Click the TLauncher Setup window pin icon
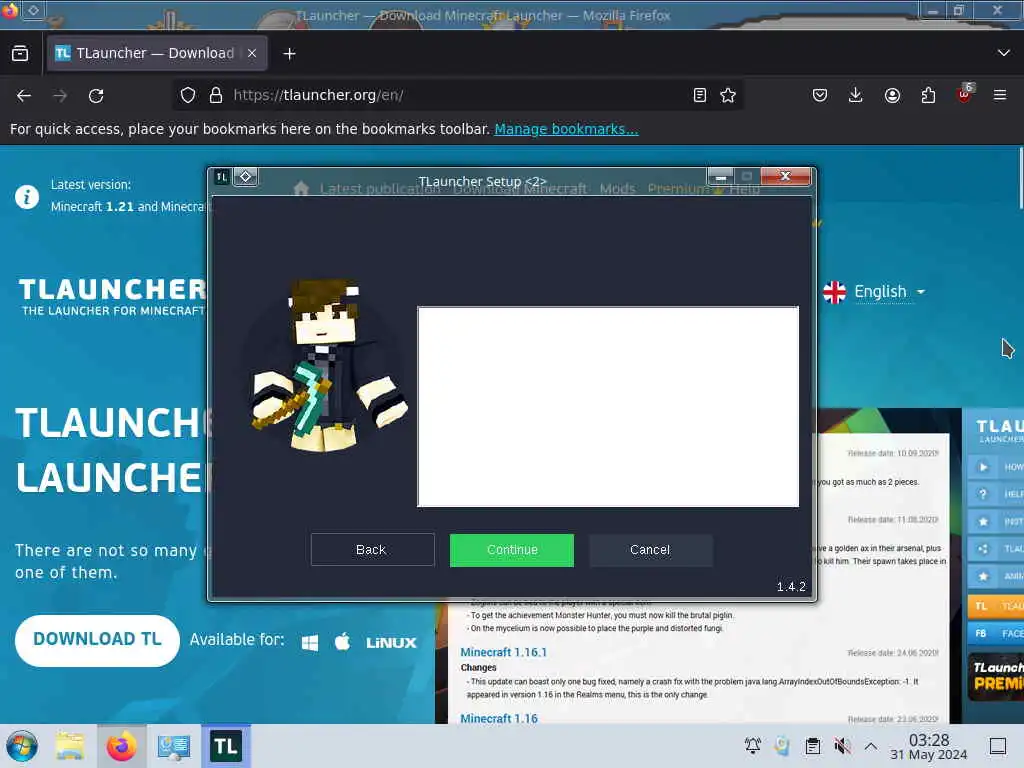Screen dimensions: 1024x768 point(246,176)
